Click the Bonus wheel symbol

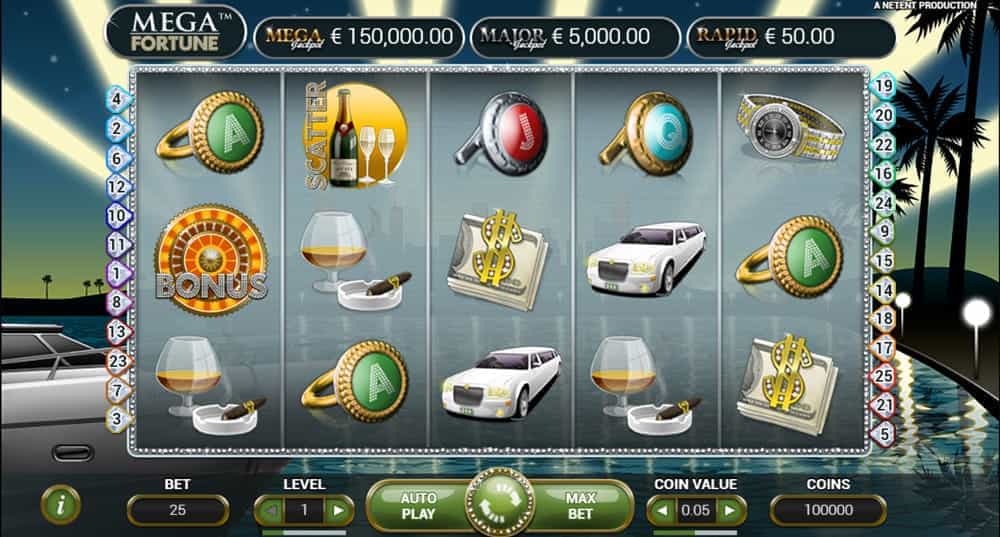(210, 260)
